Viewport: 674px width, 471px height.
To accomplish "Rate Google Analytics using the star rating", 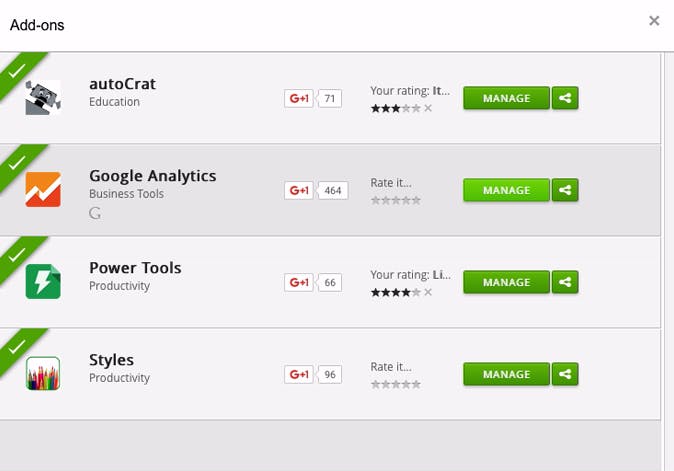I will [396, 200].
